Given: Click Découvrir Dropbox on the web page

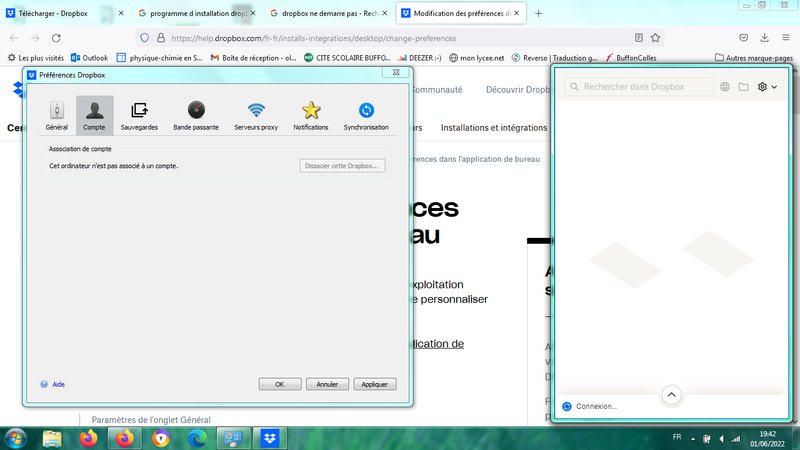Looking at the screenshot, I should 518,90.
